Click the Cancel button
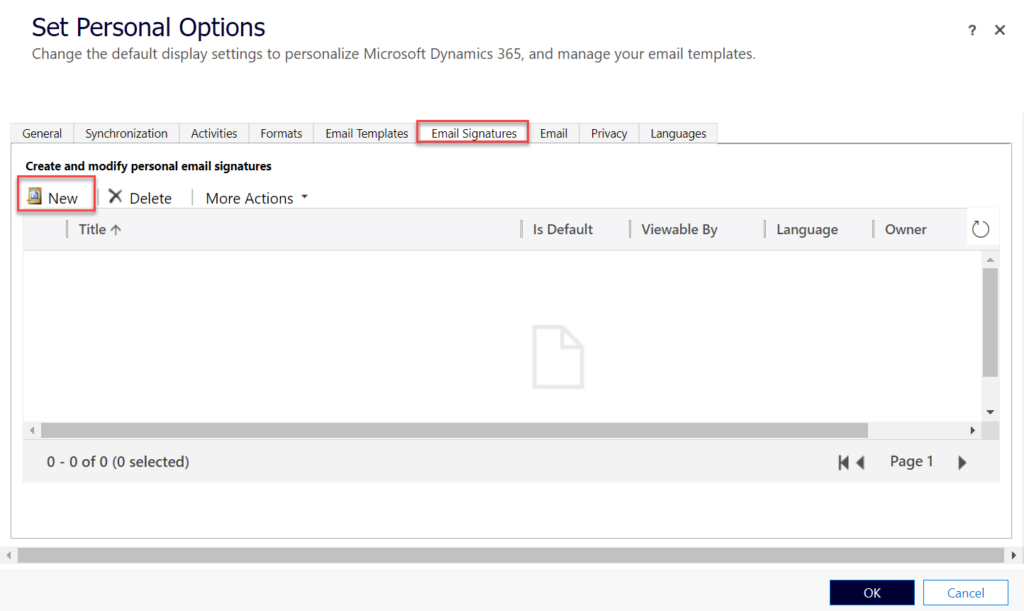Viewport: 1024px width, 611px height. (x=965, y=593)
